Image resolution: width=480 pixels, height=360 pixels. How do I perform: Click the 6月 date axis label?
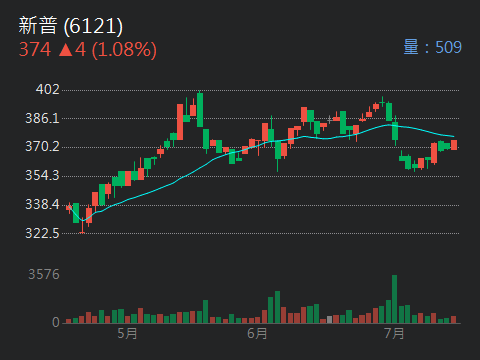click(x=257, y=333)
